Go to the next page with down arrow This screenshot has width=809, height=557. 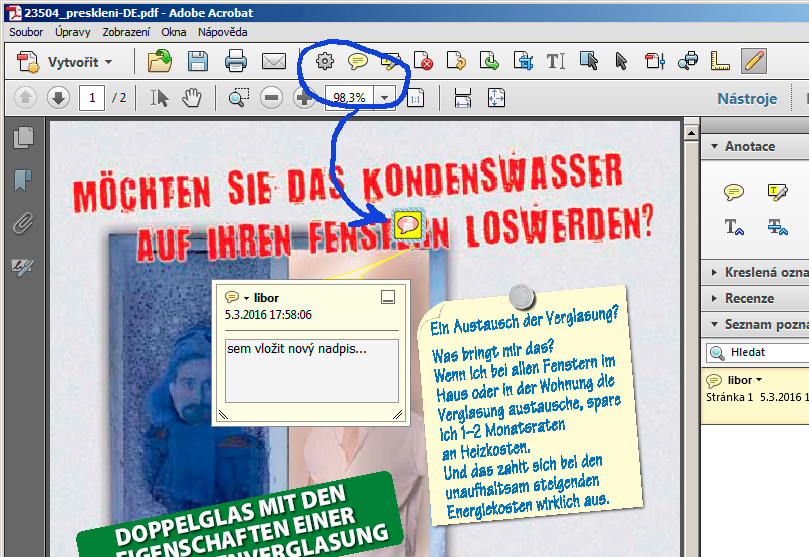[58, 98]
